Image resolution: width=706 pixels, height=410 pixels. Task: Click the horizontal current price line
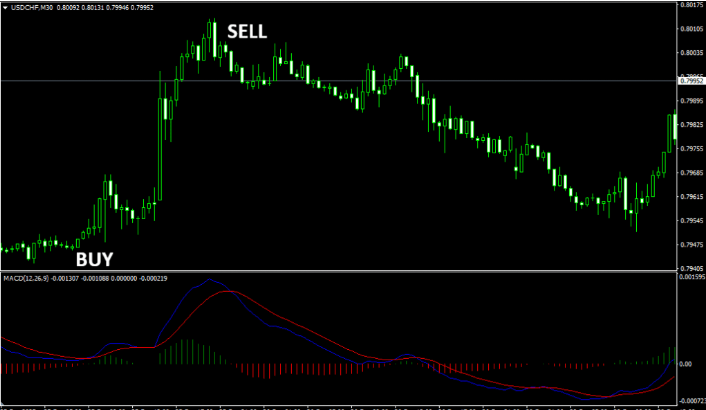(x=400, y=80)
